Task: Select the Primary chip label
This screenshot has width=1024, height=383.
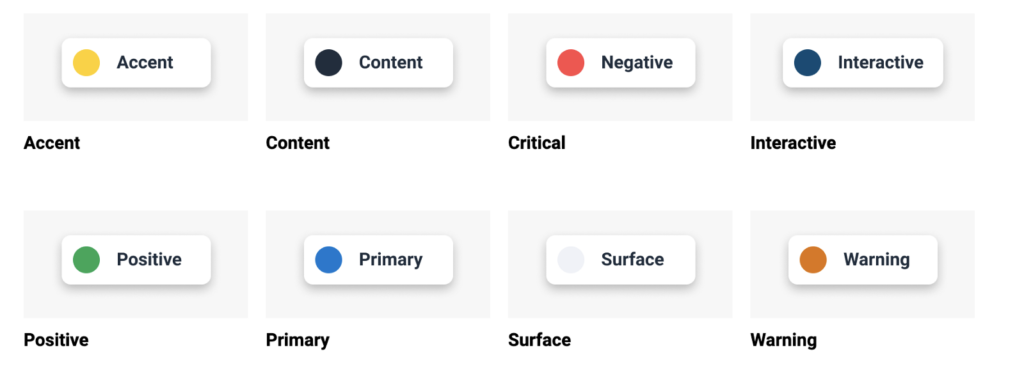Action: point(391,259)
